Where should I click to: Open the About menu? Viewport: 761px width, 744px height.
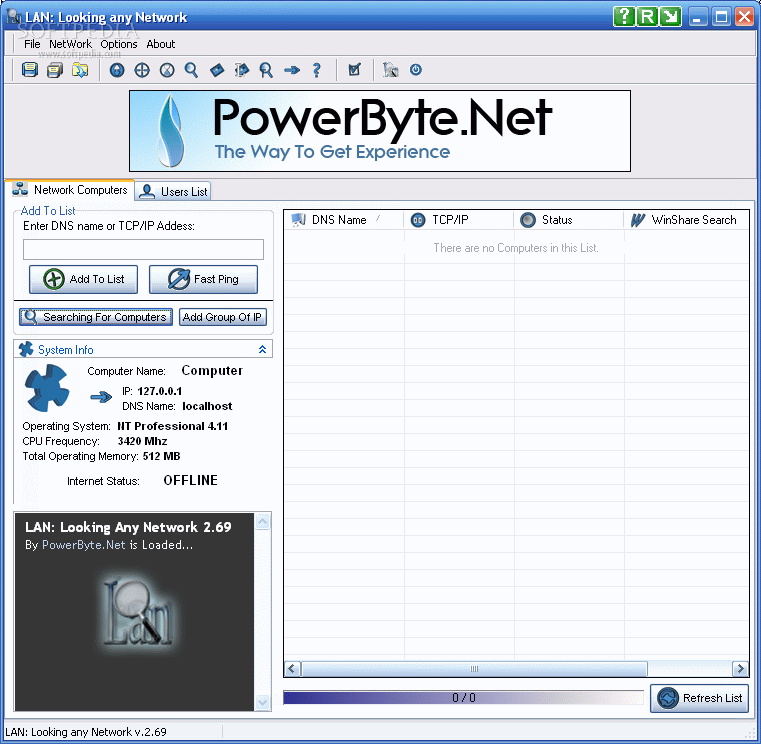(x=161, y=44)
